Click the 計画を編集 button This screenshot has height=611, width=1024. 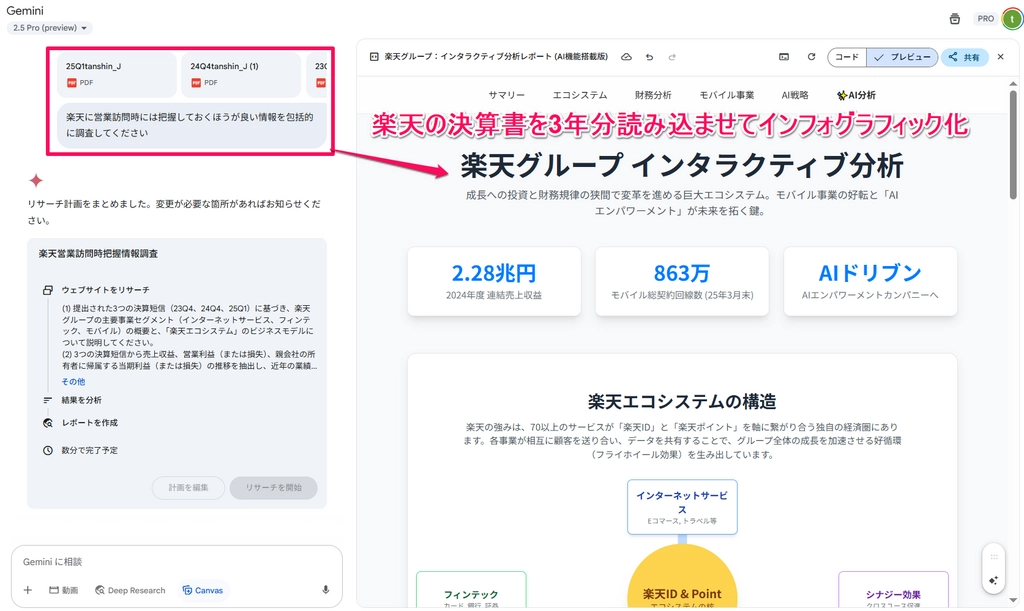tap(188, 488)
